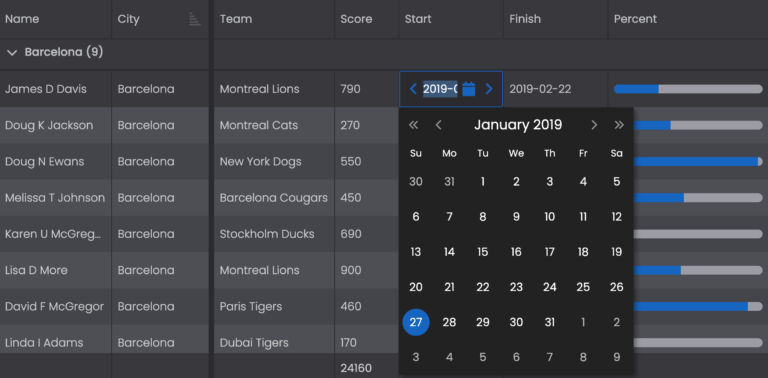Select the Finish date cell 2019-02-22
This screenshot has width=768, height=378.
coord(540,89)
